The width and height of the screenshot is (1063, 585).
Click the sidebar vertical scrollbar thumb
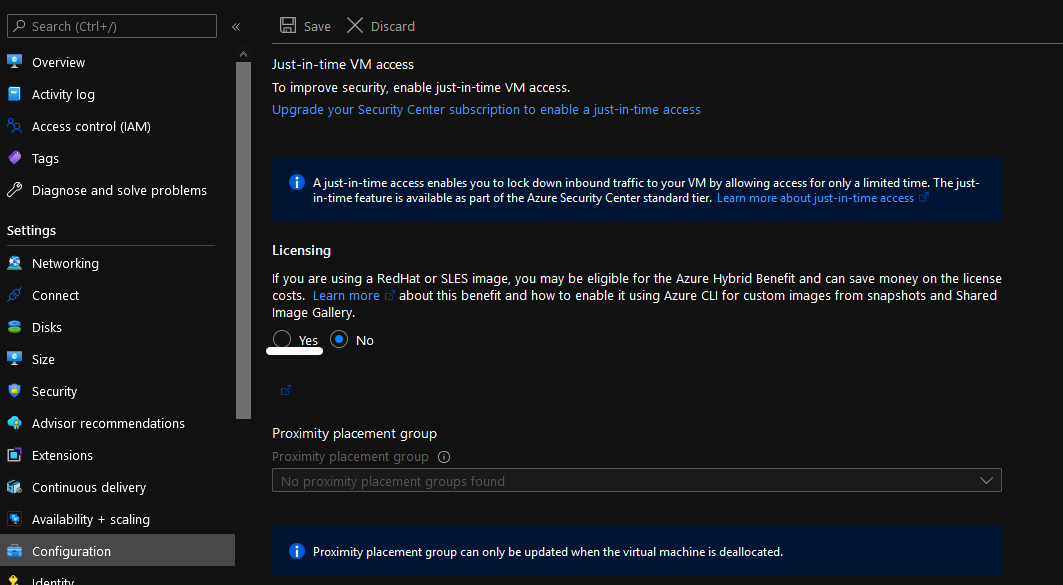tap(243, 241)
